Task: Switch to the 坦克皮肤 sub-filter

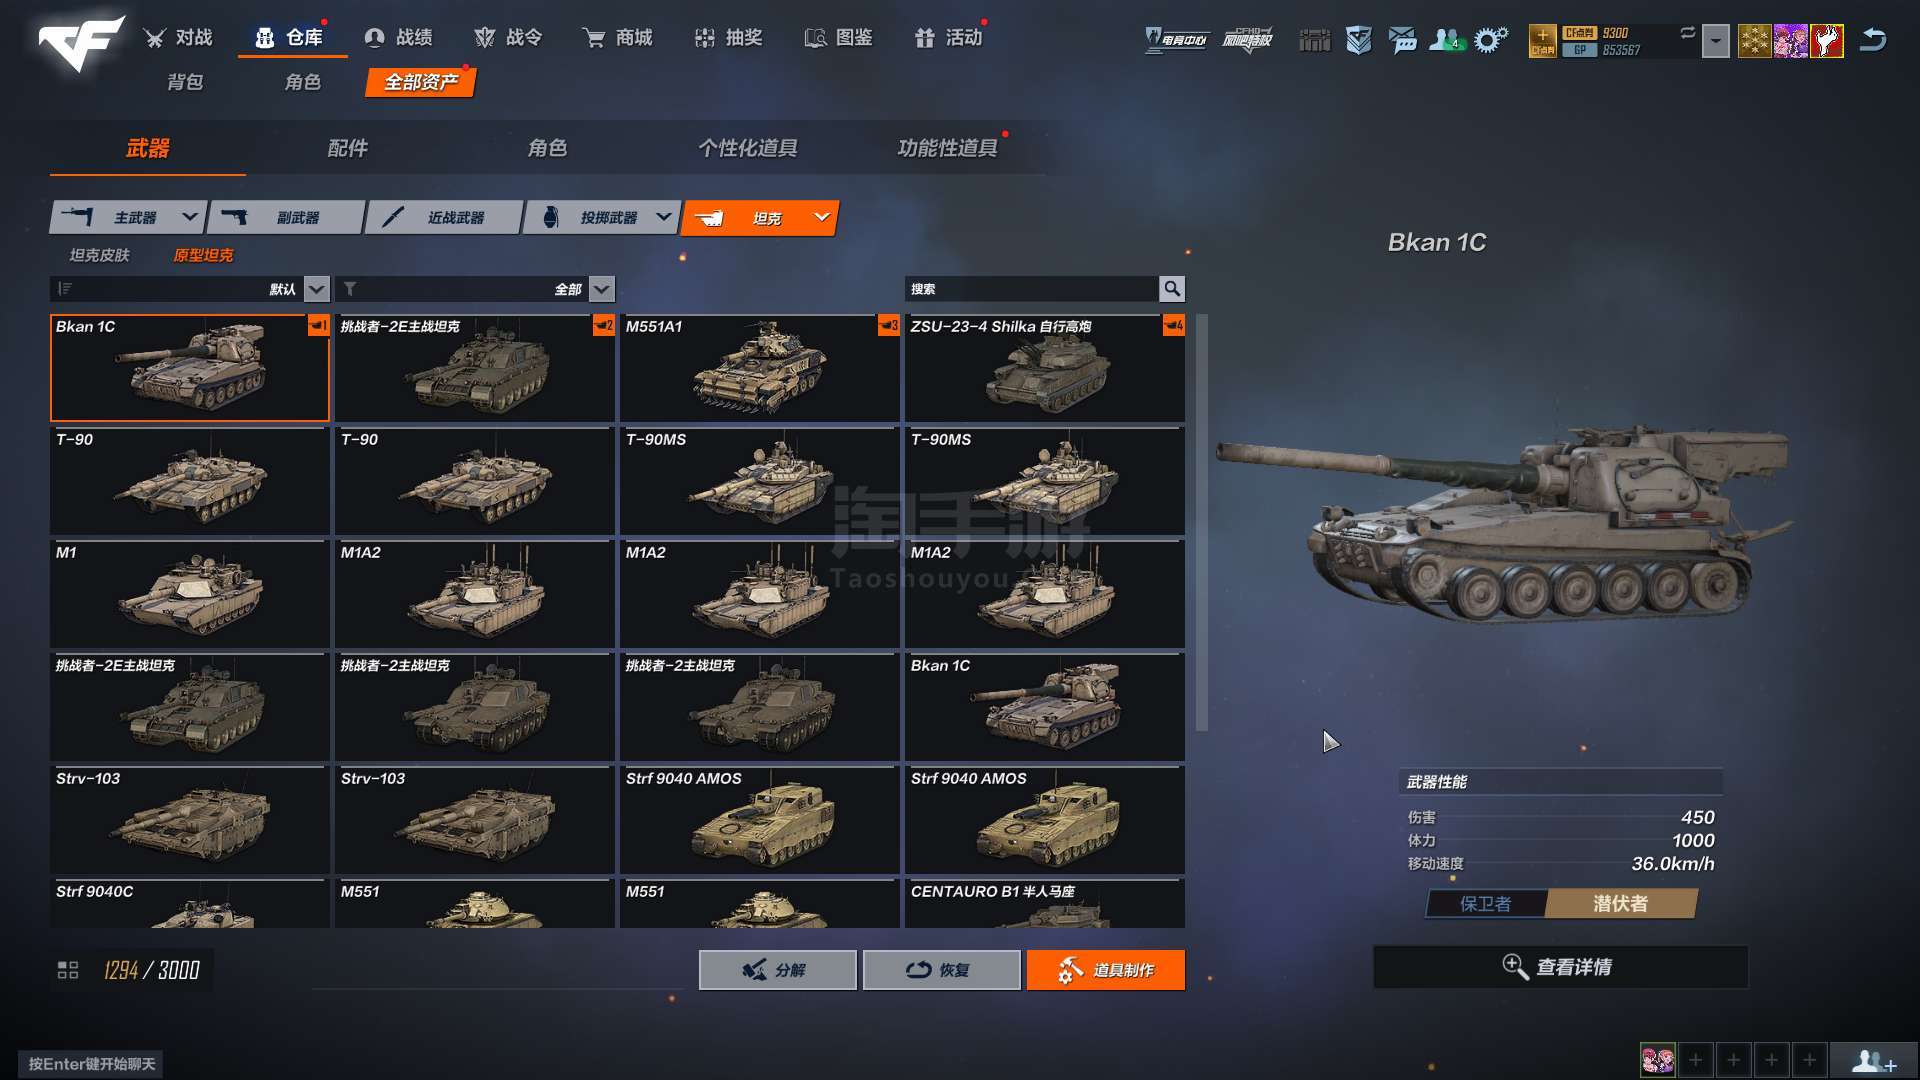Action: pos(99,255)
